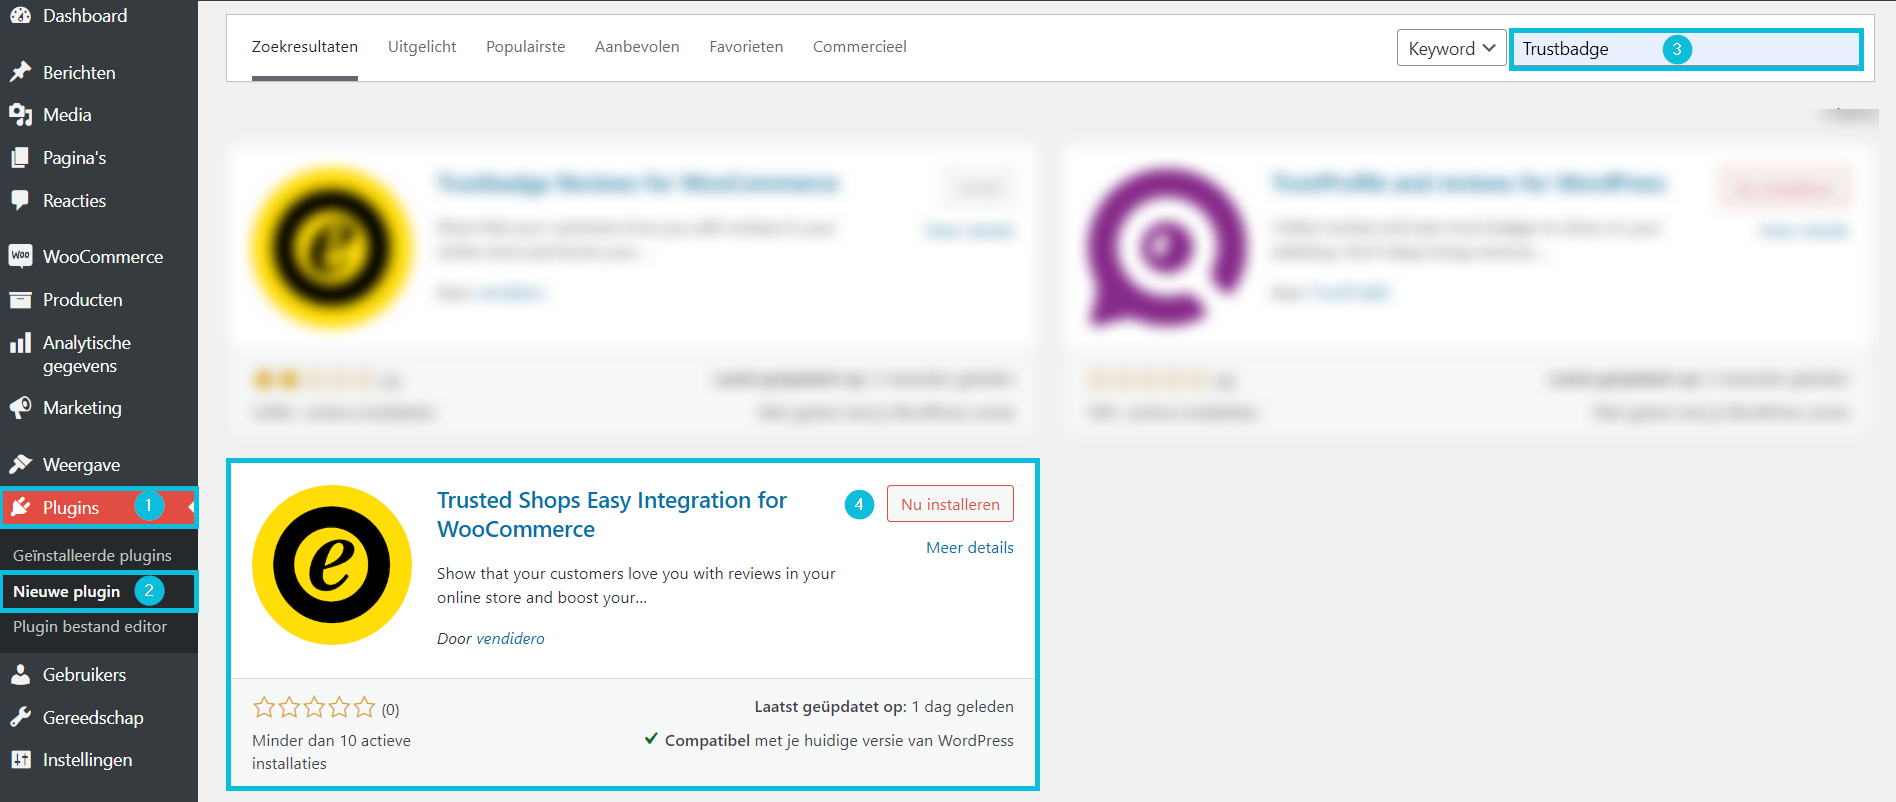Click the "Minder dan 10 actieve installaties" text
The height and width of the screenshot is (802, 1896).
(331, 752)
